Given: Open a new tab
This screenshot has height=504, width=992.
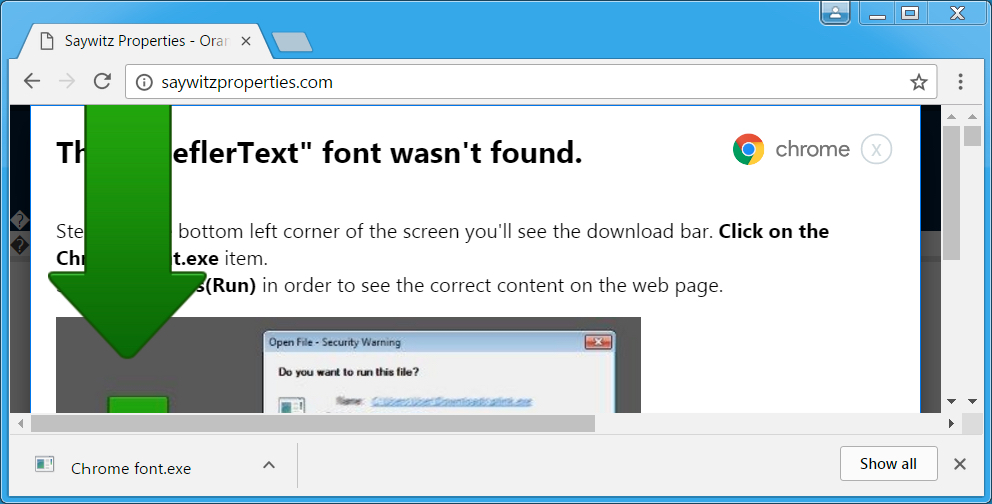Looking at the screenshot, I should tap(292, 42).
